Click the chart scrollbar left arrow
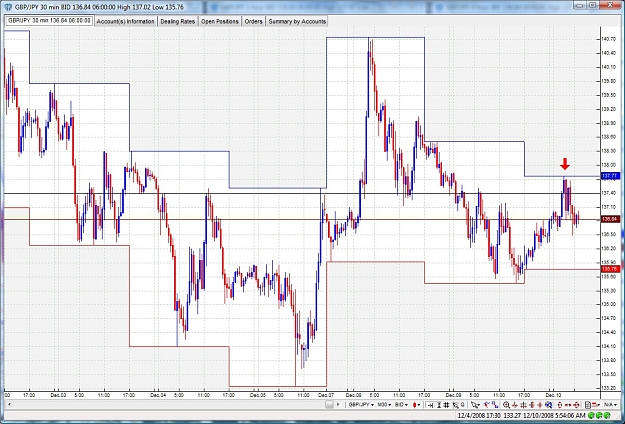Screen dimensions: 625x424 click(8, 404)
